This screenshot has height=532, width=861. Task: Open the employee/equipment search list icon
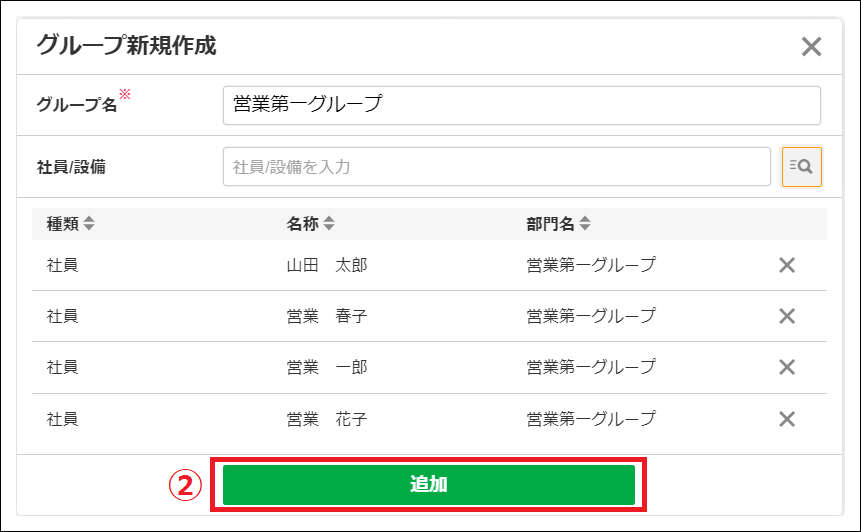[801, 166]
